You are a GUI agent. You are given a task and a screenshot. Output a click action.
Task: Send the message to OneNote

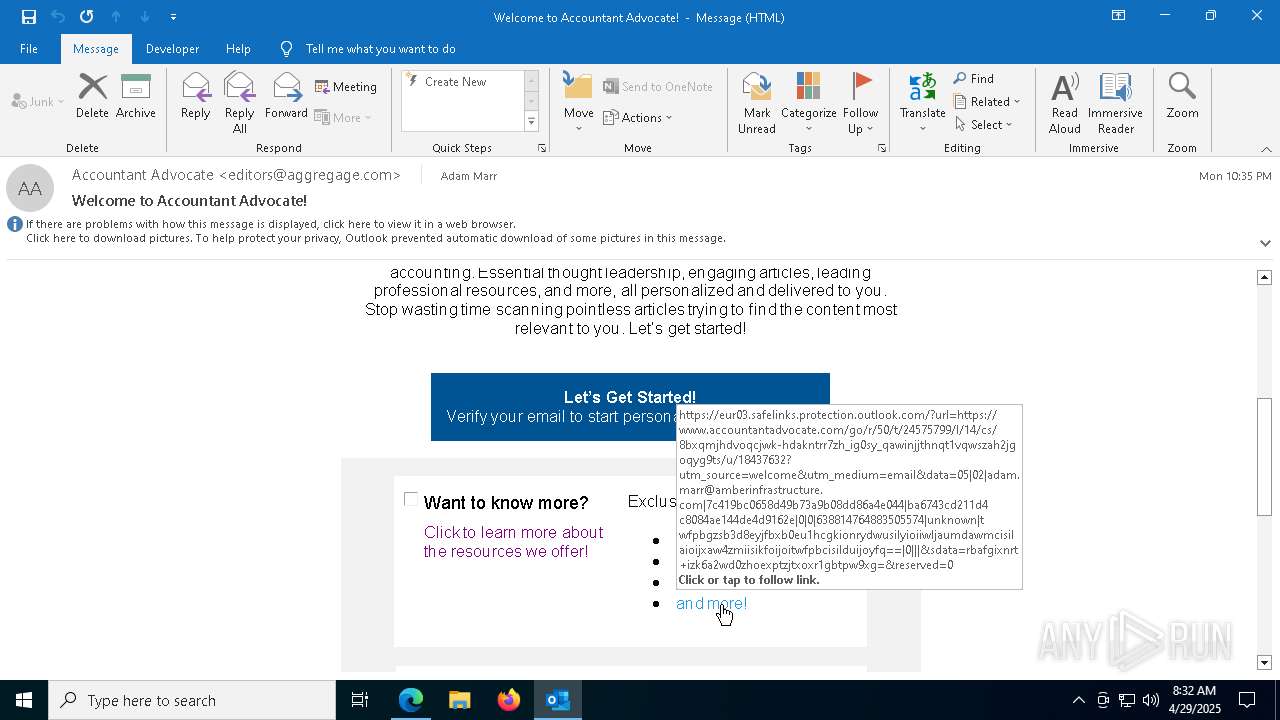pos(658,87)
